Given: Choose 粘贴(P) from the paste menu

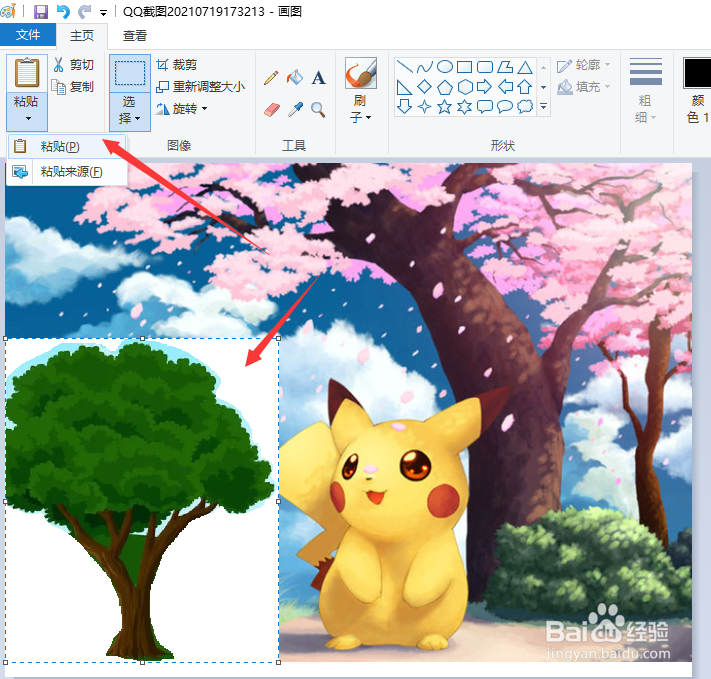Looking at the screenshot, I should tap(67, 146).
